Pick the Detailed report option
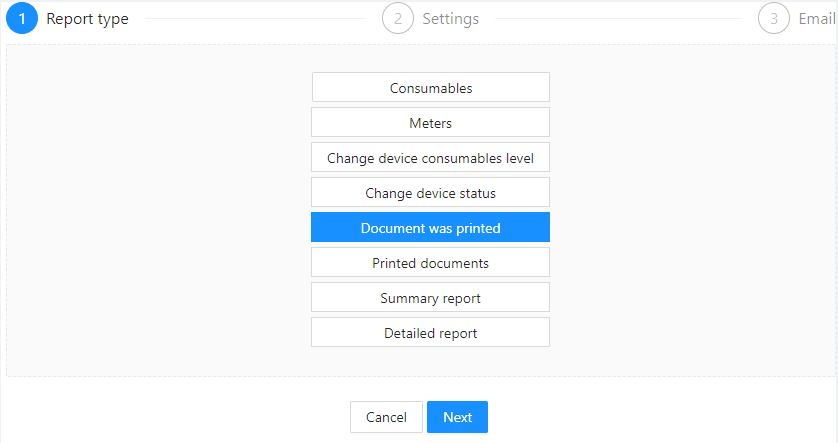The width and height of the screenshot is (838, 443). tap(430, 332)
